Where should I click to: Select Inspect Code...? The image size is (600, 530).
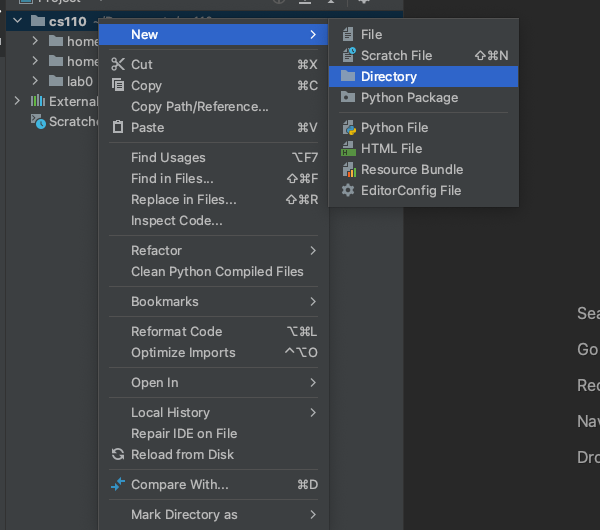213,220
